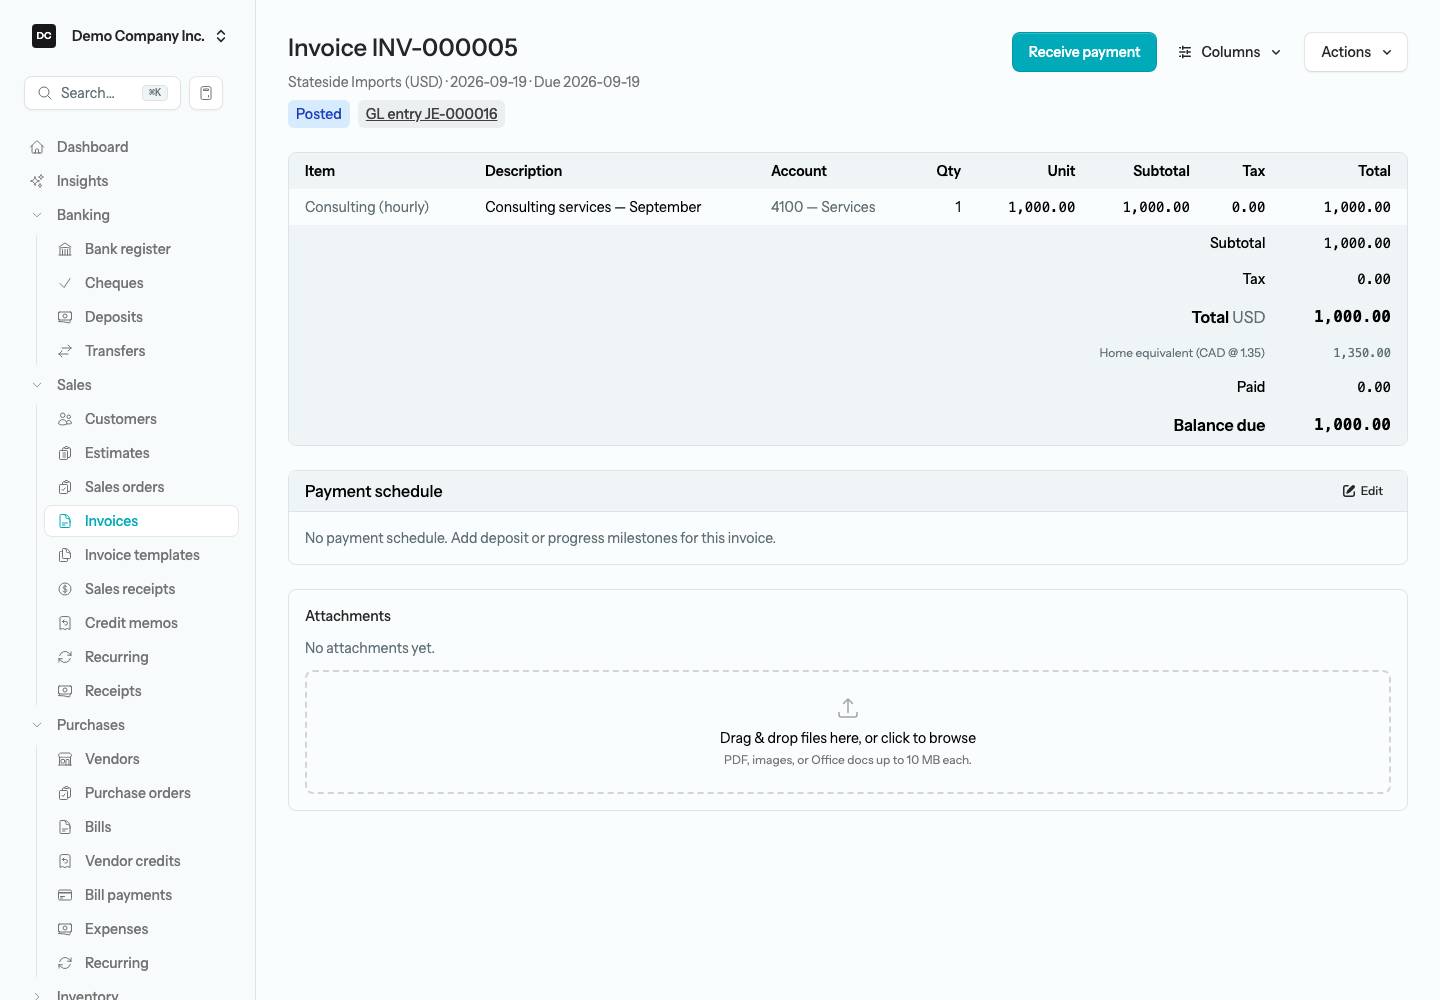1440x1000 pixels.
Task: Click the Vendors store icon
Action: [x=65, y=759]
